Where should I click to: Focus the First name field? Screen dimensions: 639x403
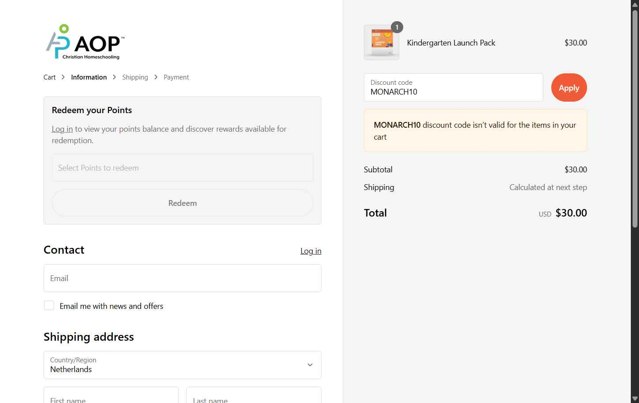pyautogui.click(x=111, y=395)
